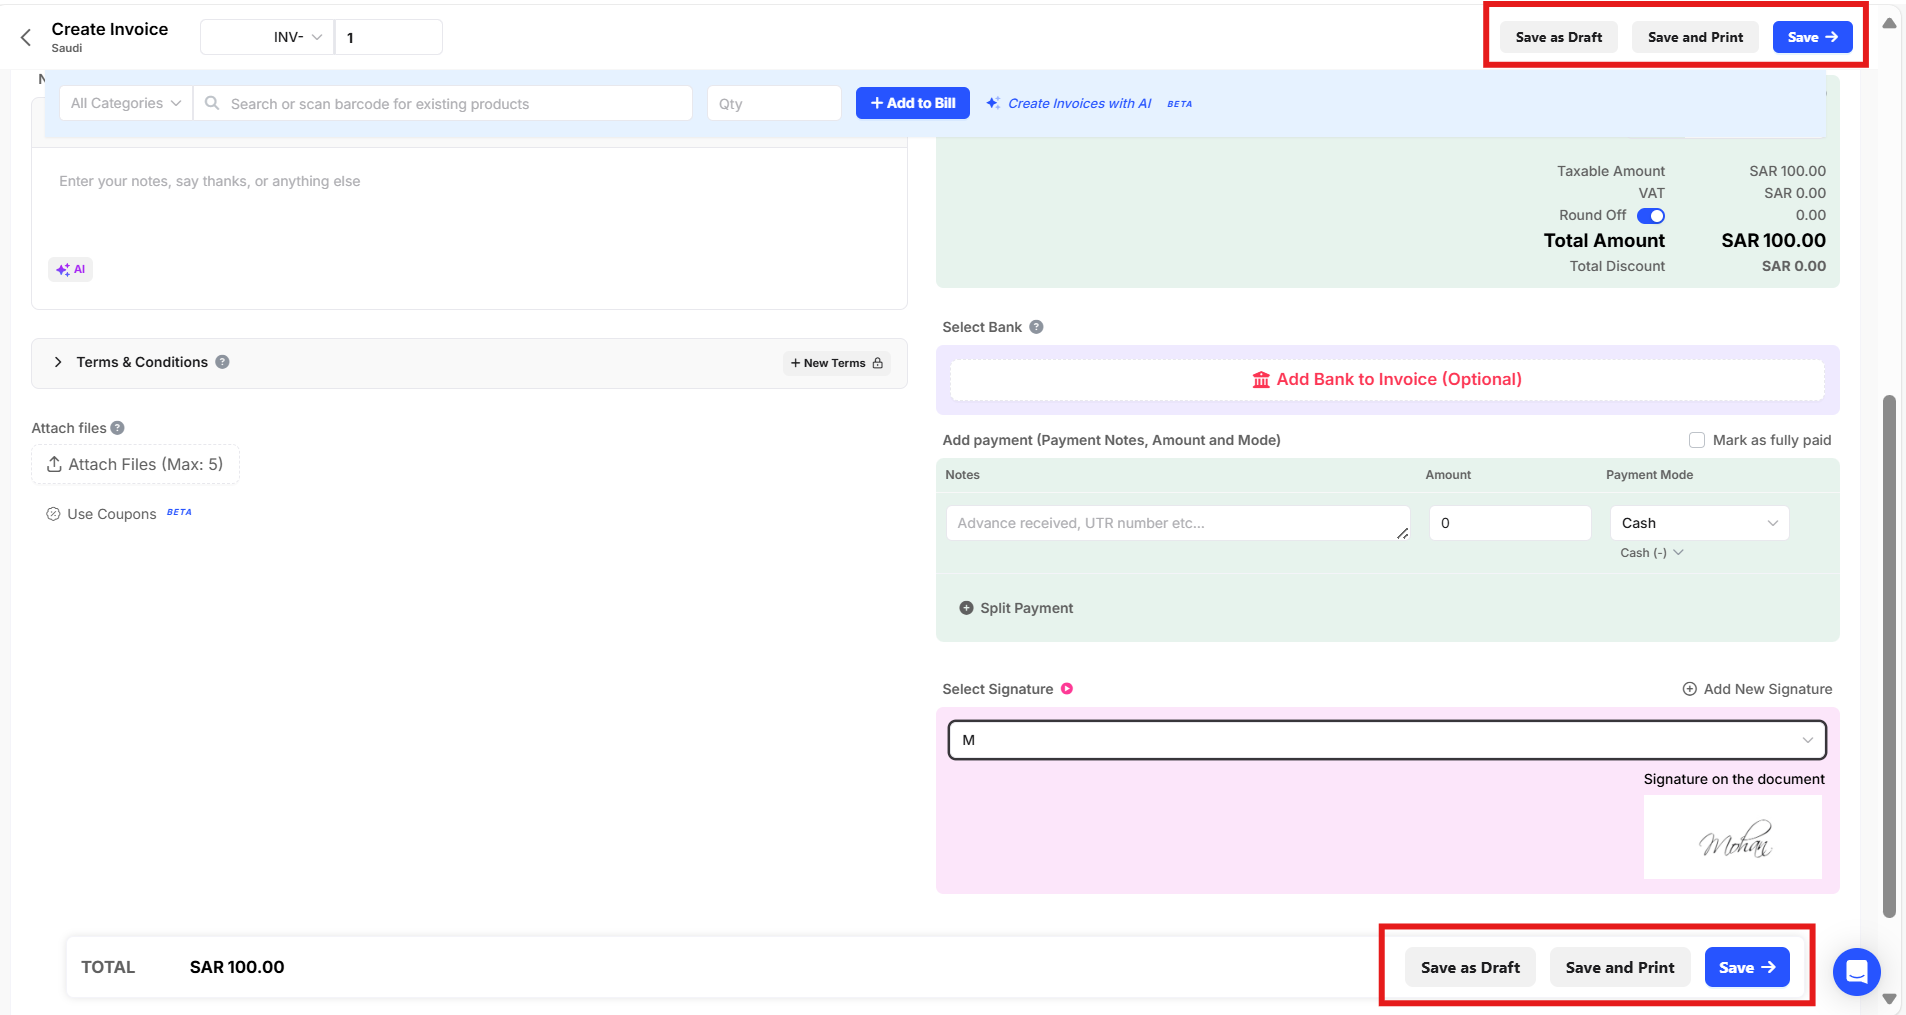Image resolution: width=1906 pixels, height=1015 pixels.
Task: Open the signature selection dropdown
Action: coord(1387,740)
